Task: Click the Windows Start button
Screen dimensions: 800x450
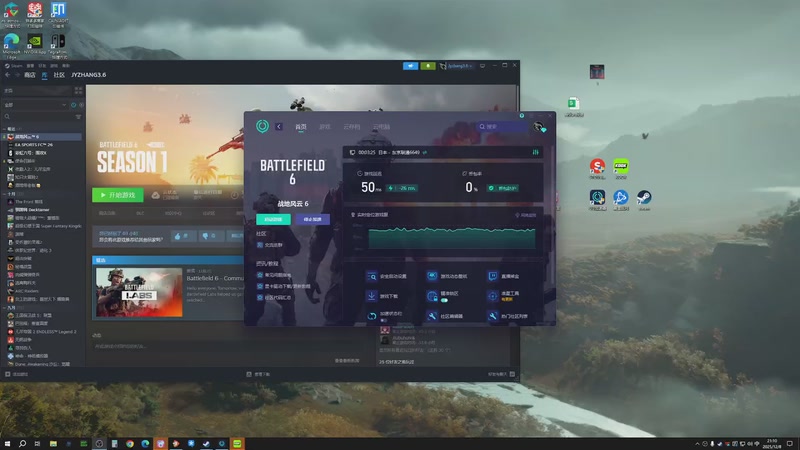Action: pyautogui.click(x=7, y=444)
